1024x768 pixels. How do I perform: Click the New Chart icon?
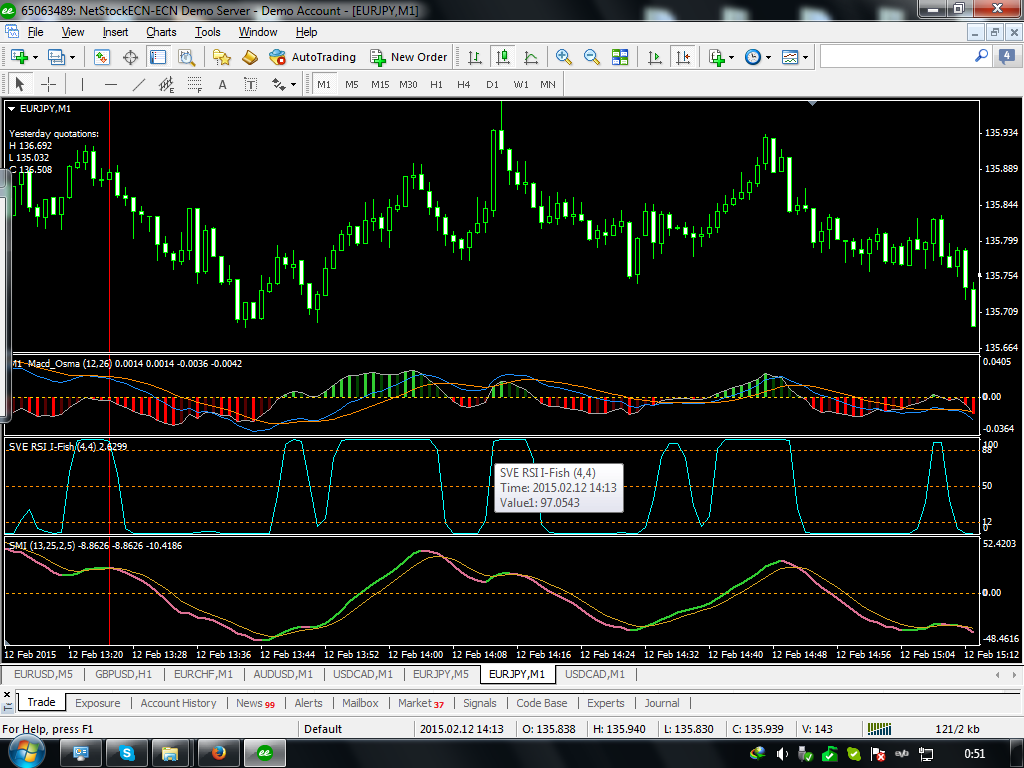(19, 57)
